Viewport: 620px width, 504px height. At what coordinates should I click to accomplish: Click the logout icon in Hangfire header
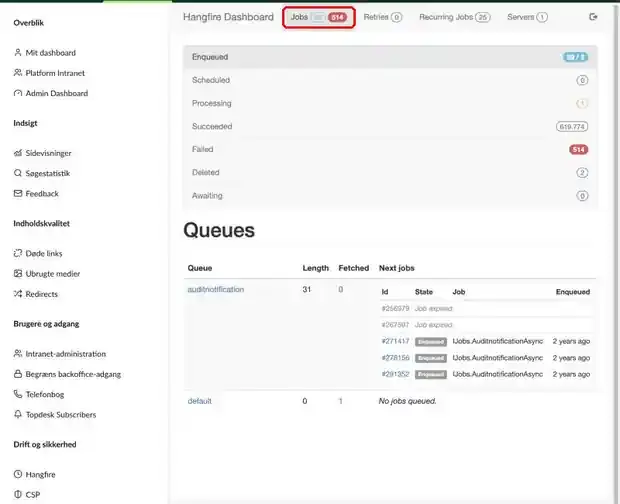pyautogui.click(x=593, y=17)
